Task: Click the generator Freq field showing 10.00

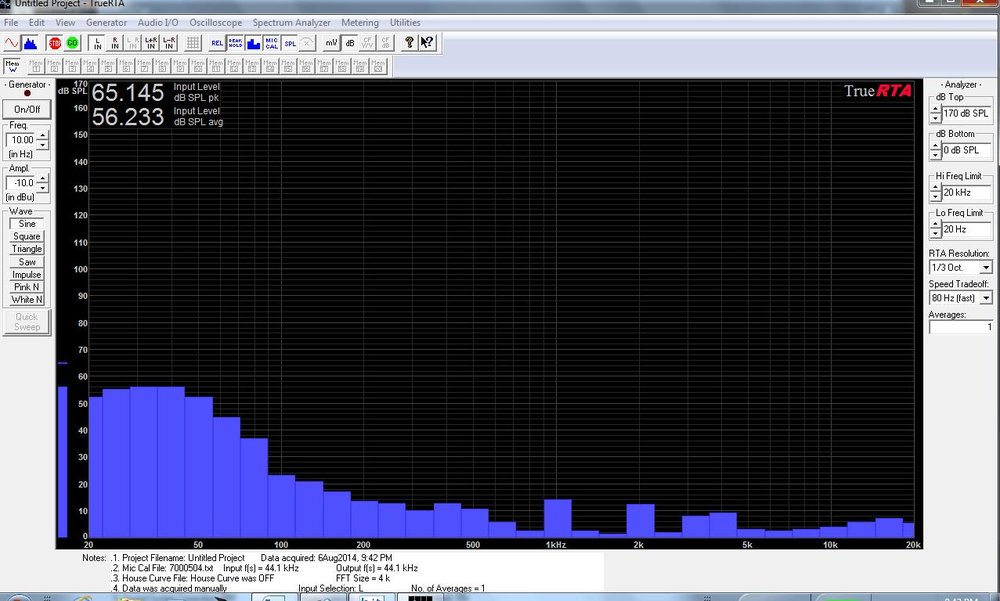Action: (x=22, y=140)
